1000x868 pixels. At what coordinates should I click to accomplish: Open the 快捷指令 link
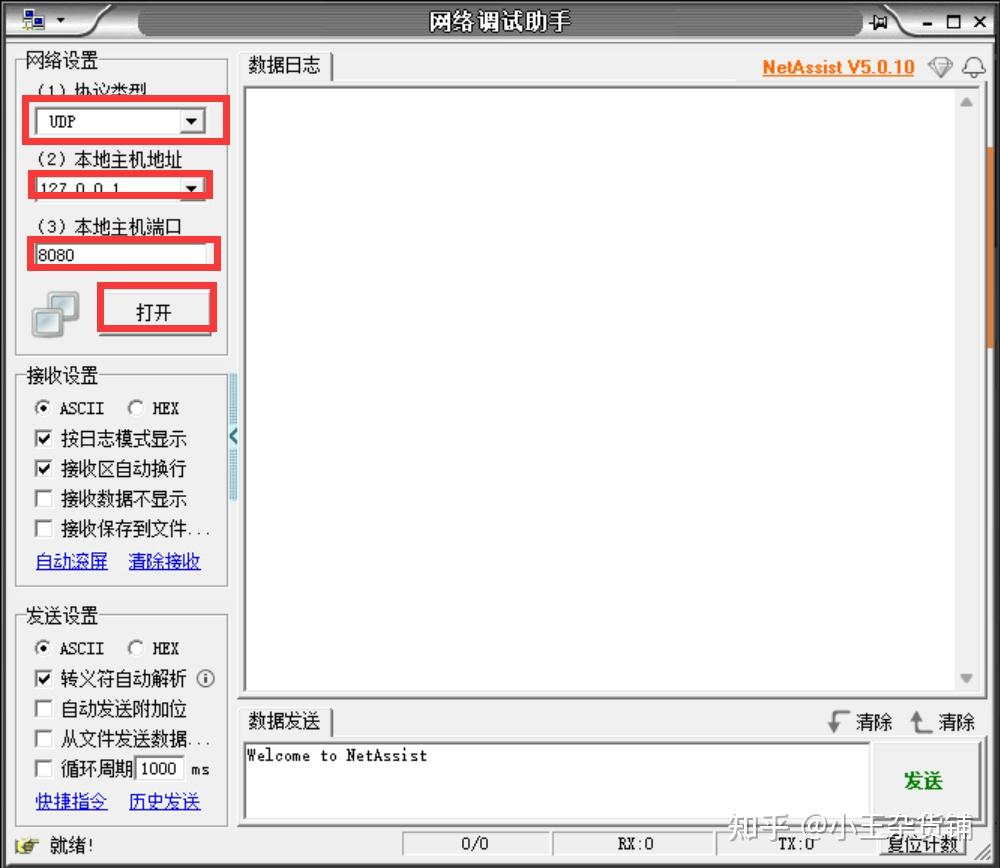(x=71, y=801)
